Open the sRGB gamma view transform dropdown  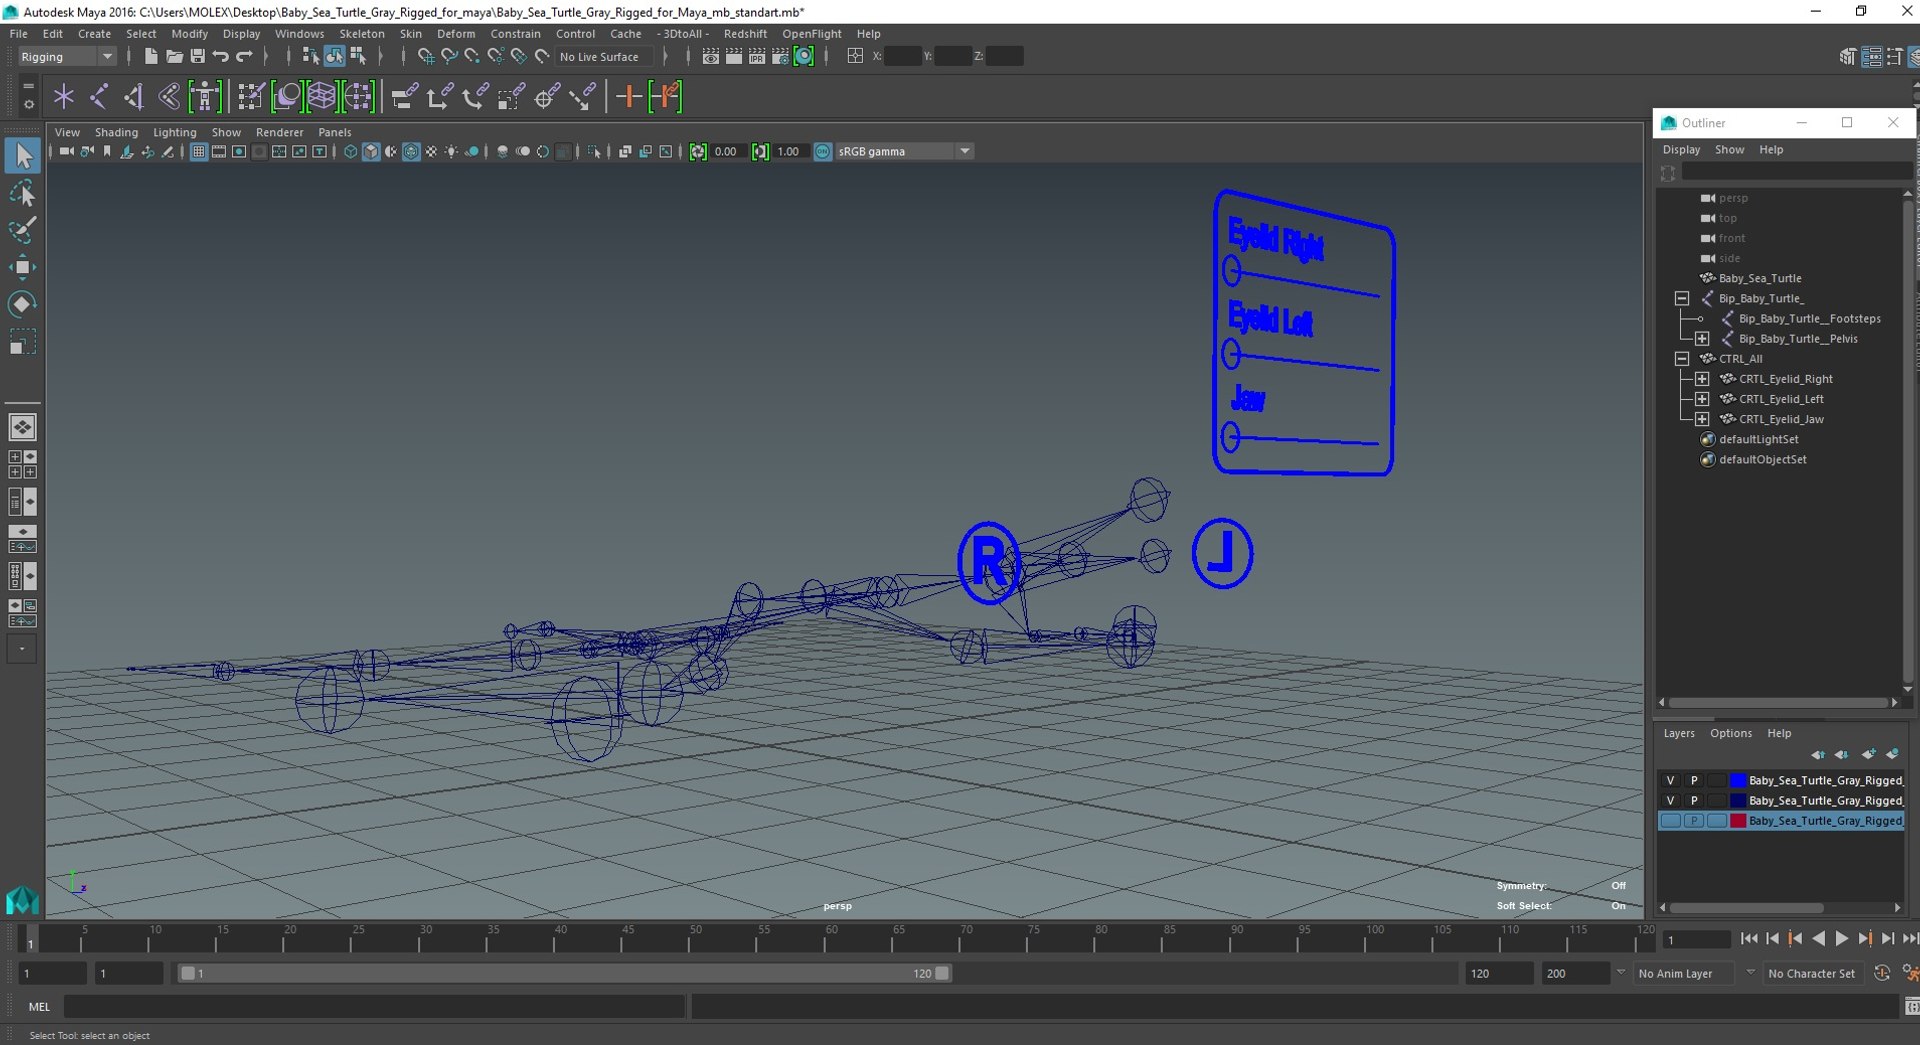(904, 152)
